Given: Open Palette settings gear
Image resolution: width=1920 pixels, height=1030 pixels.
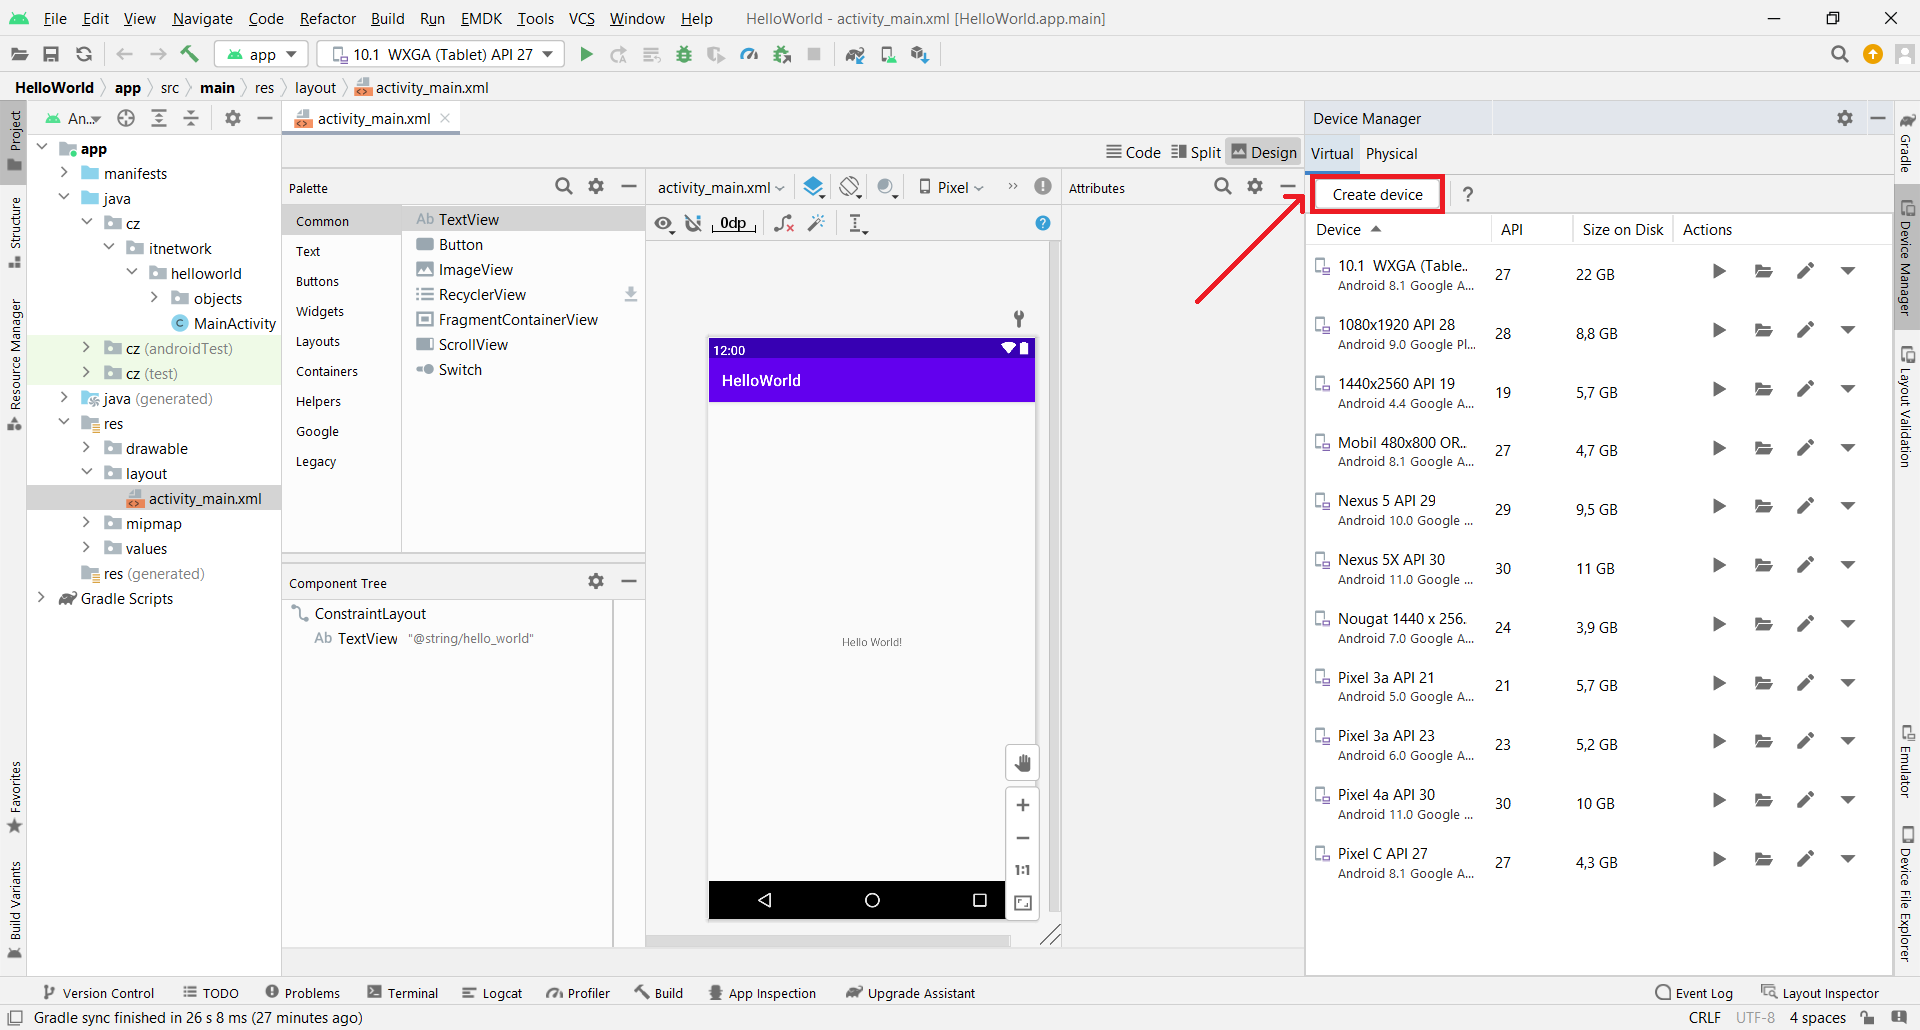Looking at the screenshot, I should coord(596,186).
